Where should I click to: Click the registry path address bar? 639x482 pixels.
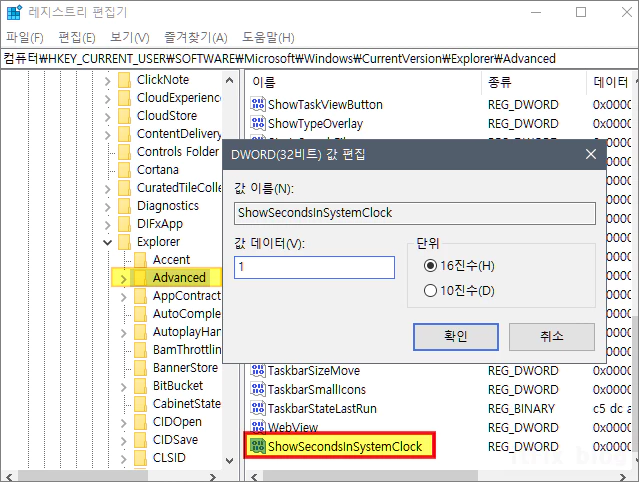pyautogui.click(x=320, y=59)
